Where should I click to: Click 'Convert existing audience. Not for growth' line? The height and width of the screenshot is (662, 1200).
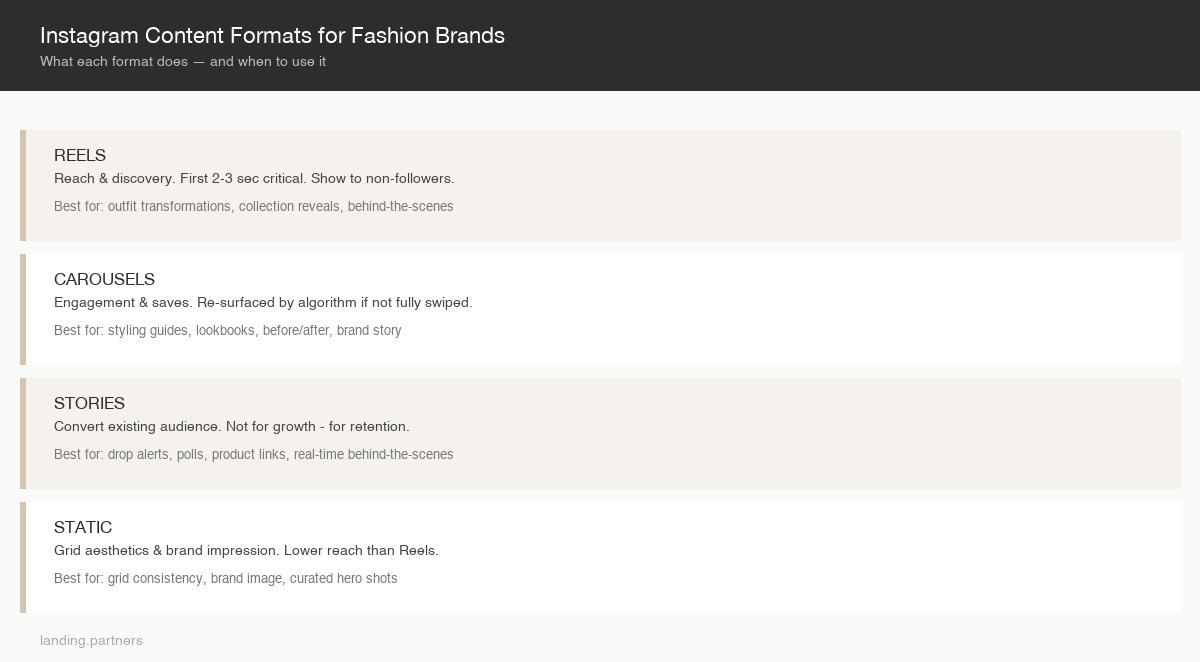click(232, 426)
